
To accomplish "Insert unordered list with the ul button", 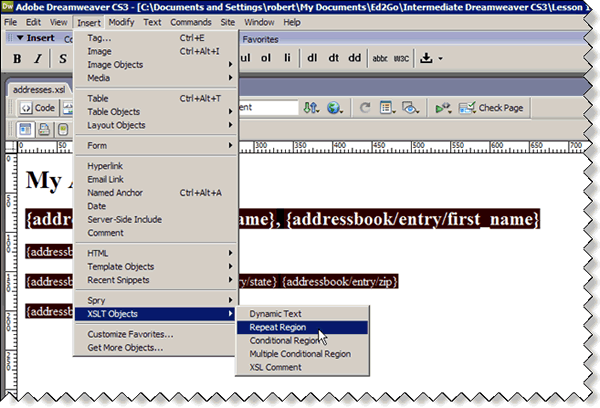I will pos(245,58).
